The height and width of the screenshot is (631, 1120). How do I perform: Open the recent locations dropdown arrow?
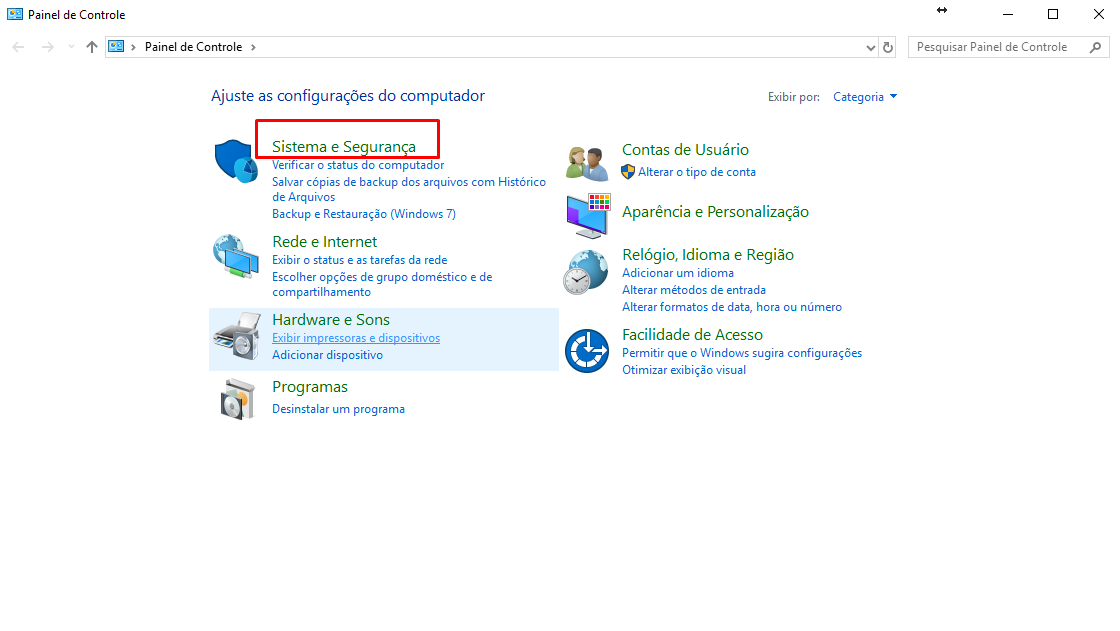71,47
